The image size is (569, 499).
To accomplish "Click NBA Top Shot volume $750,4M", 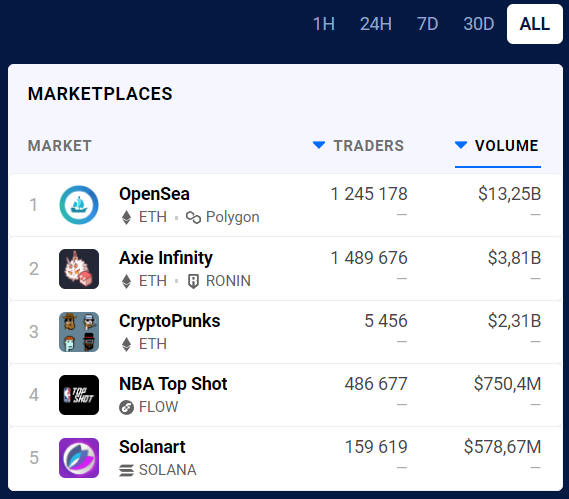I will [x=507, y=384].
